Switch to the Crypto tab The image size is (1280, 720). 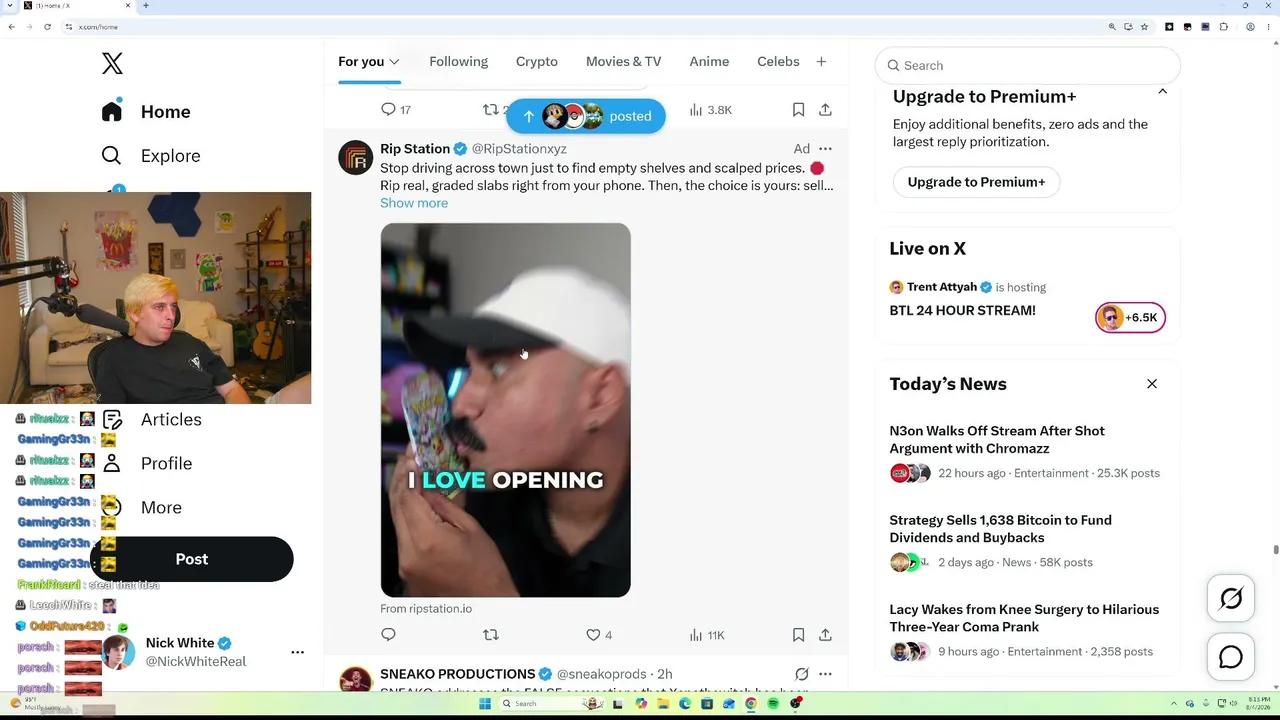click(537, 62)
